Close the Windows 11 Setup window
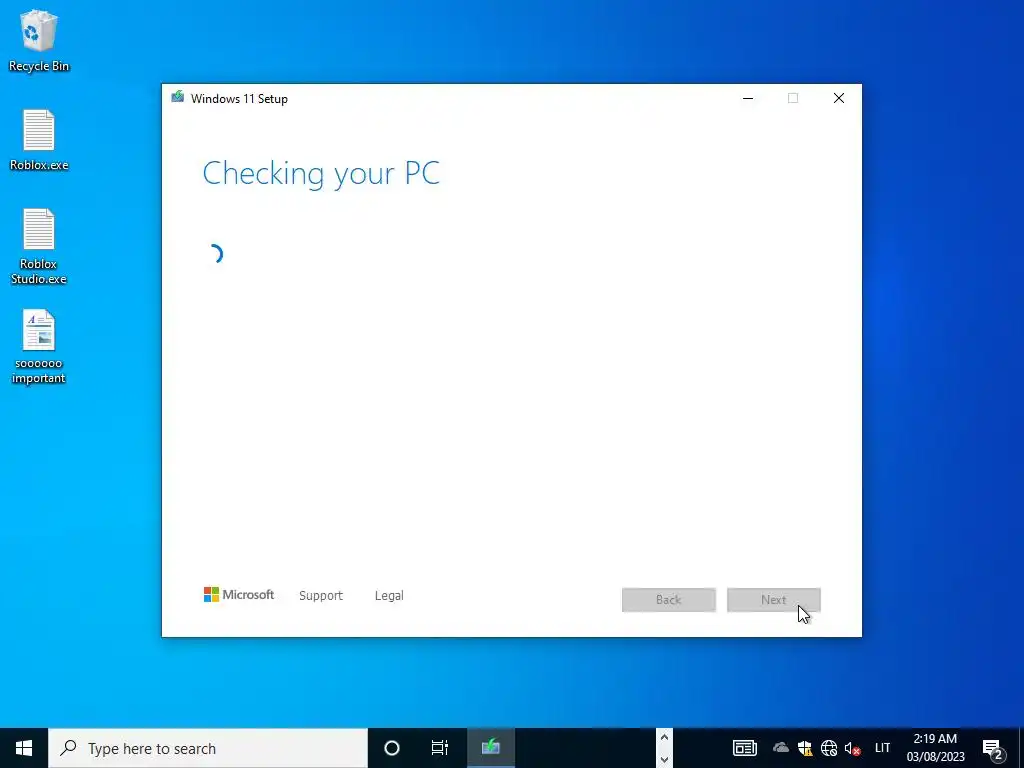 839,99
